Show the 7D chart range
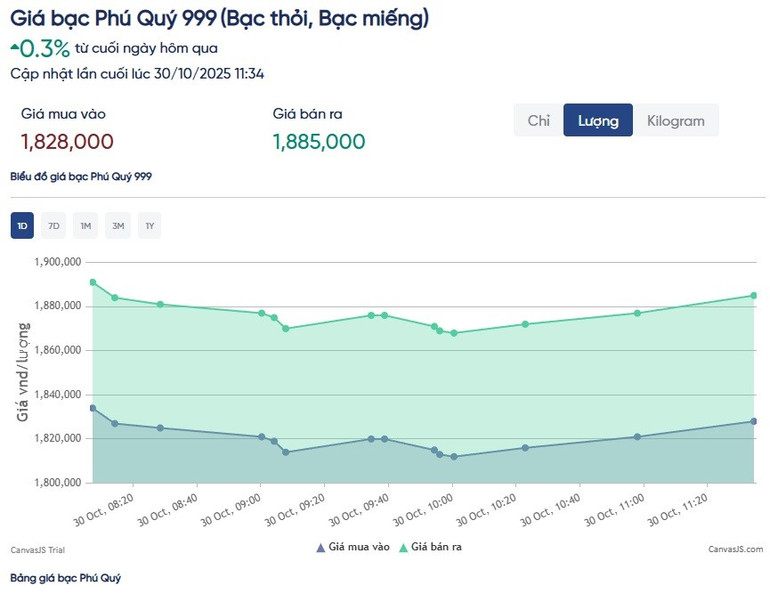 54,226
